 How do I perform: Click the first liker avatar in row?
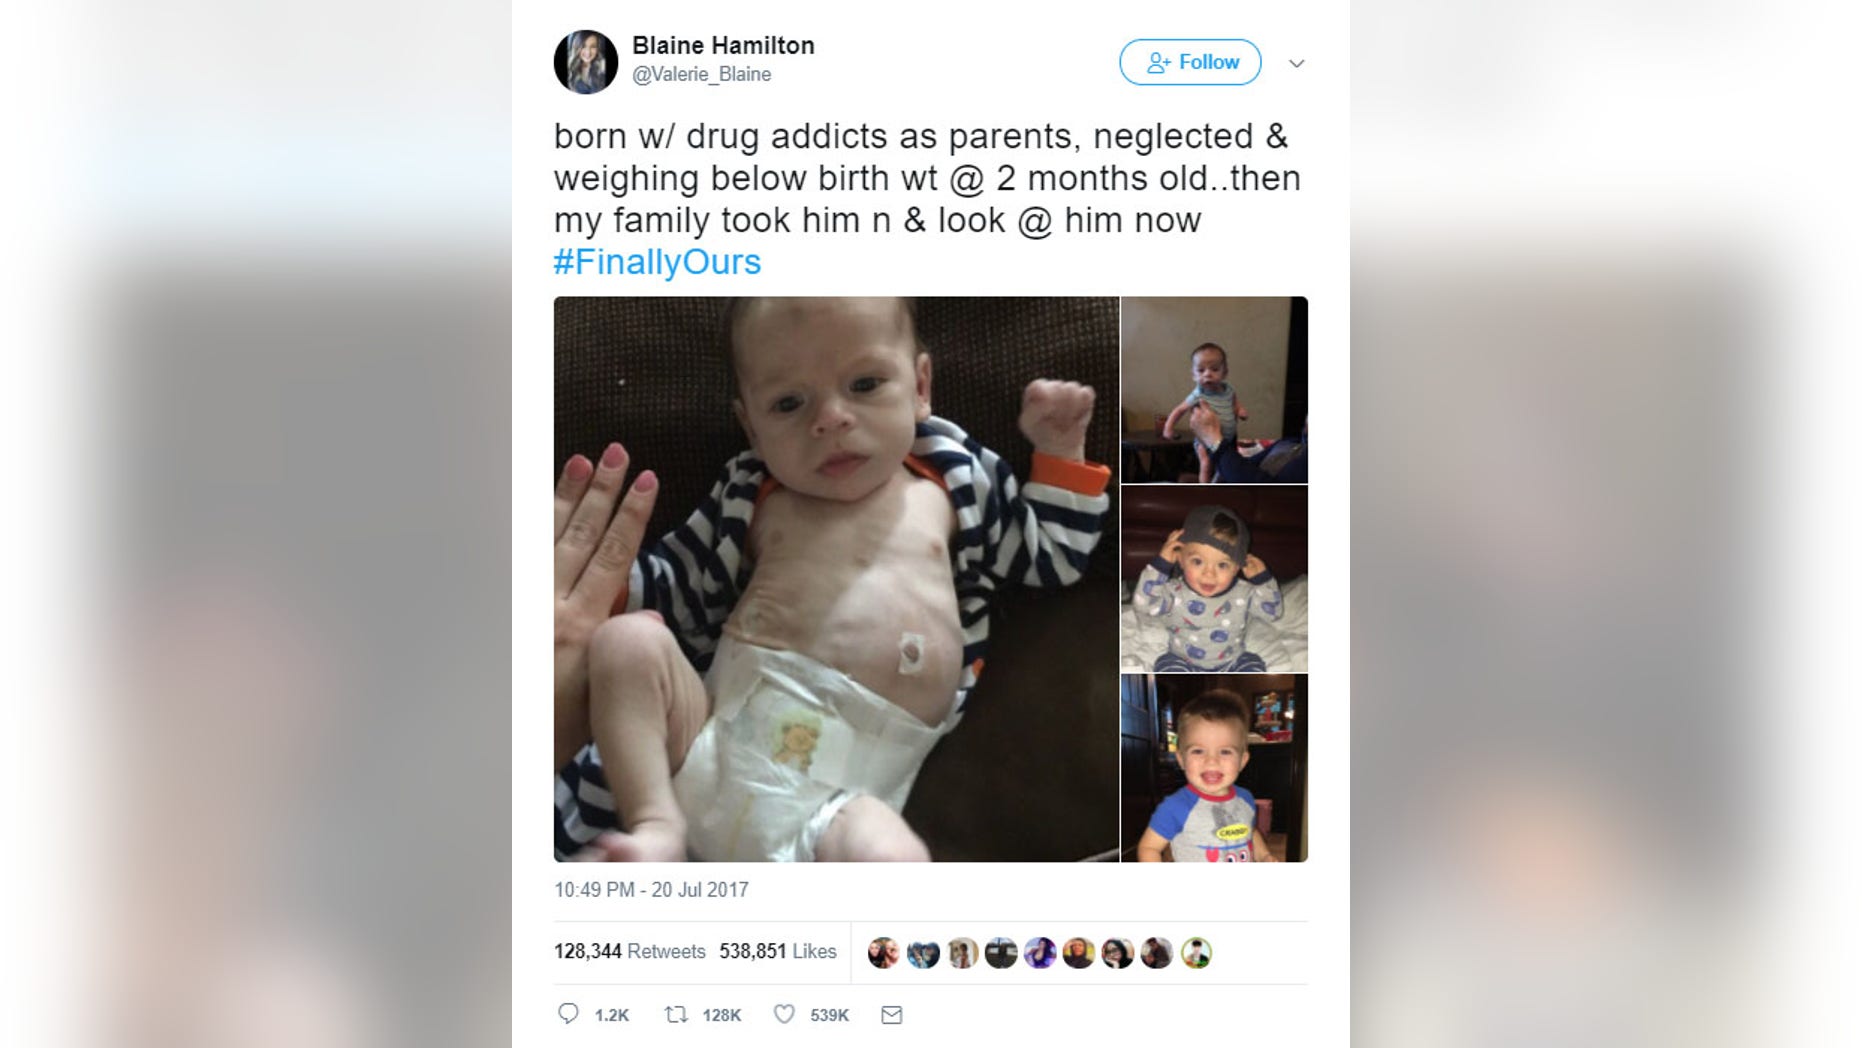pyautogui.click(x=883, y=953)
